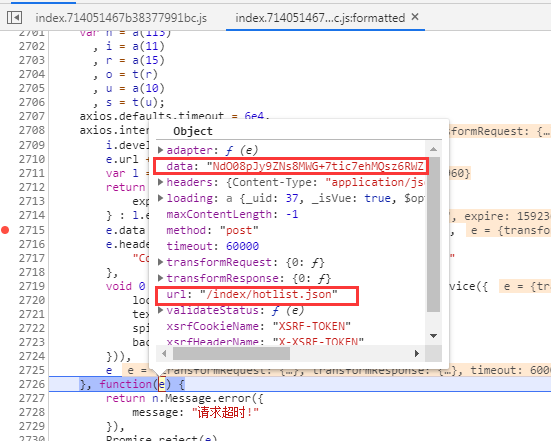
Task: Click line number 2702 in the gutter
Action: pyautogui.click(x=32, y=46)
